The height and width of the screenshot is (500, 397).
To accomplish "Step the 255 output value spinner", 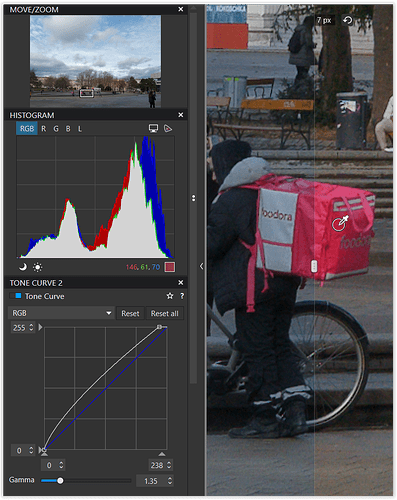I will pyautogui.click(x=31, y=328).
